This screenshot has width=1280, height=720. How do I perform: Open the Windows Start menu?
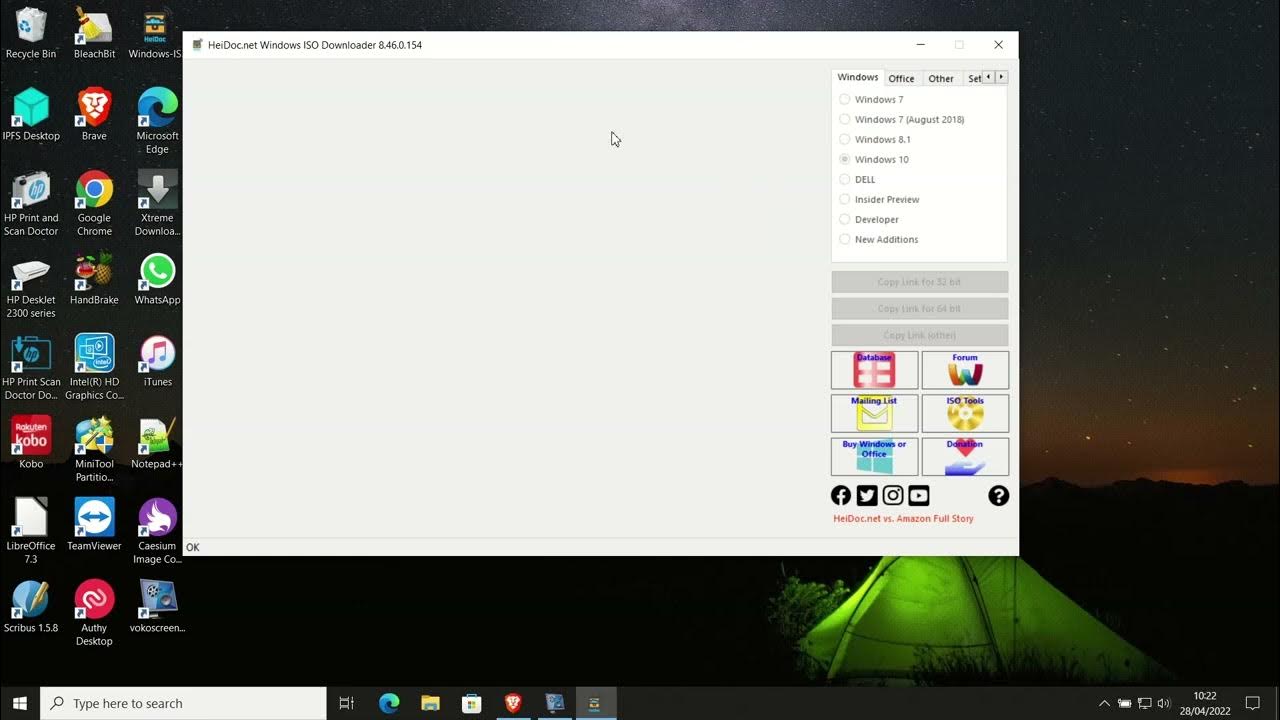tap(20, 703)
